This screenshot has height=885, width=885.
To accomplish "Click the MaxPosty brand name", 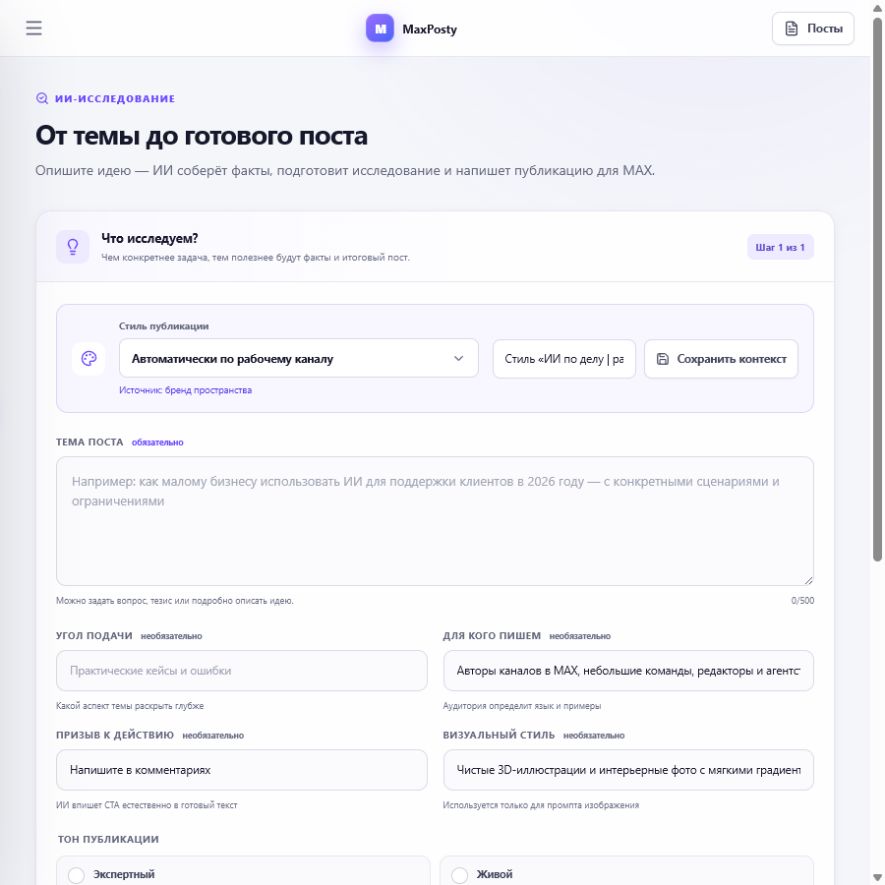I will coord(430,29).
